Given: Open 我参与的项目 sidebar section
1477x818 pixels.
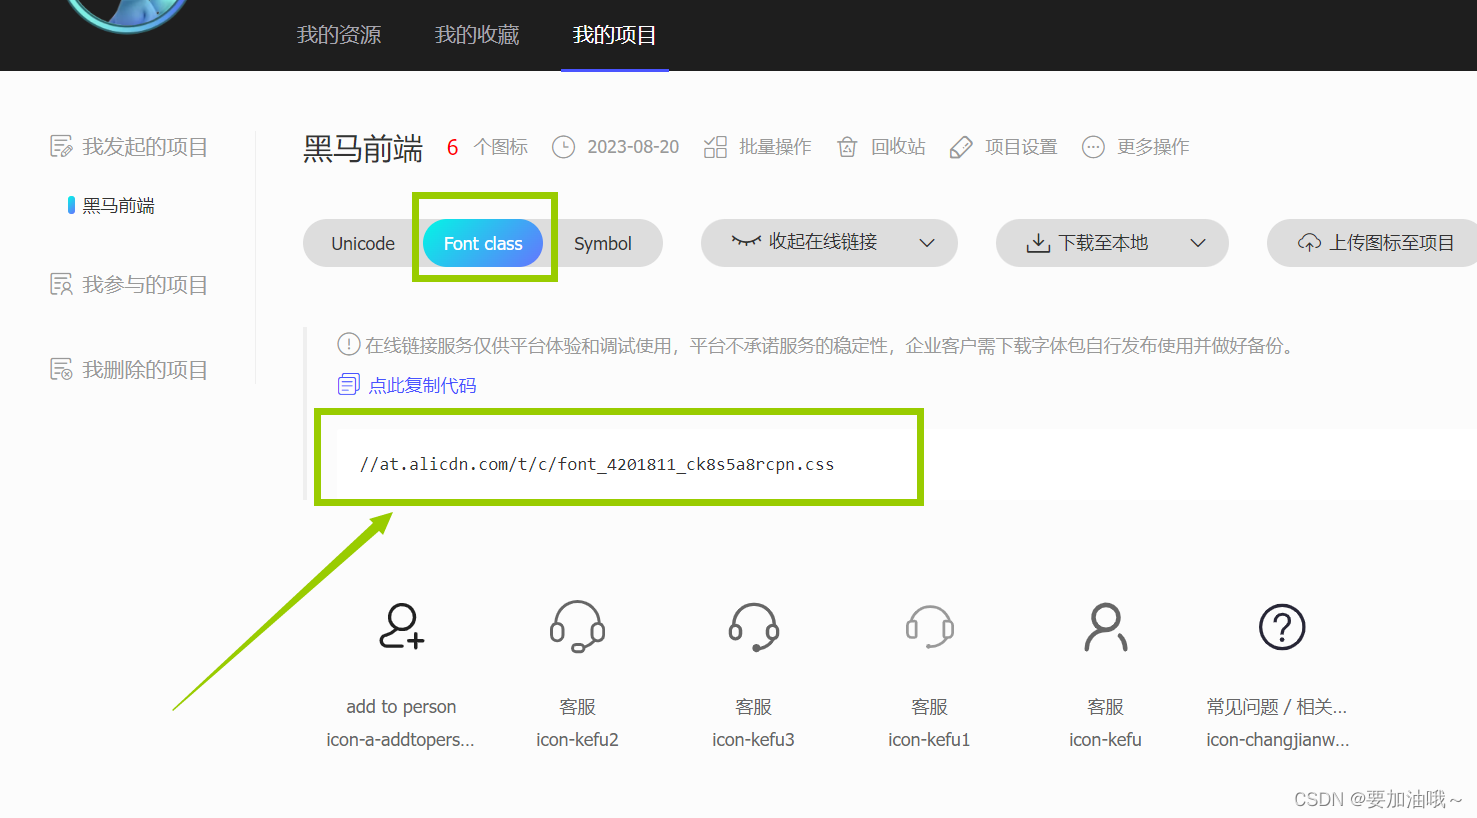Looking at the screenshot, I should (x=145, y=285).
